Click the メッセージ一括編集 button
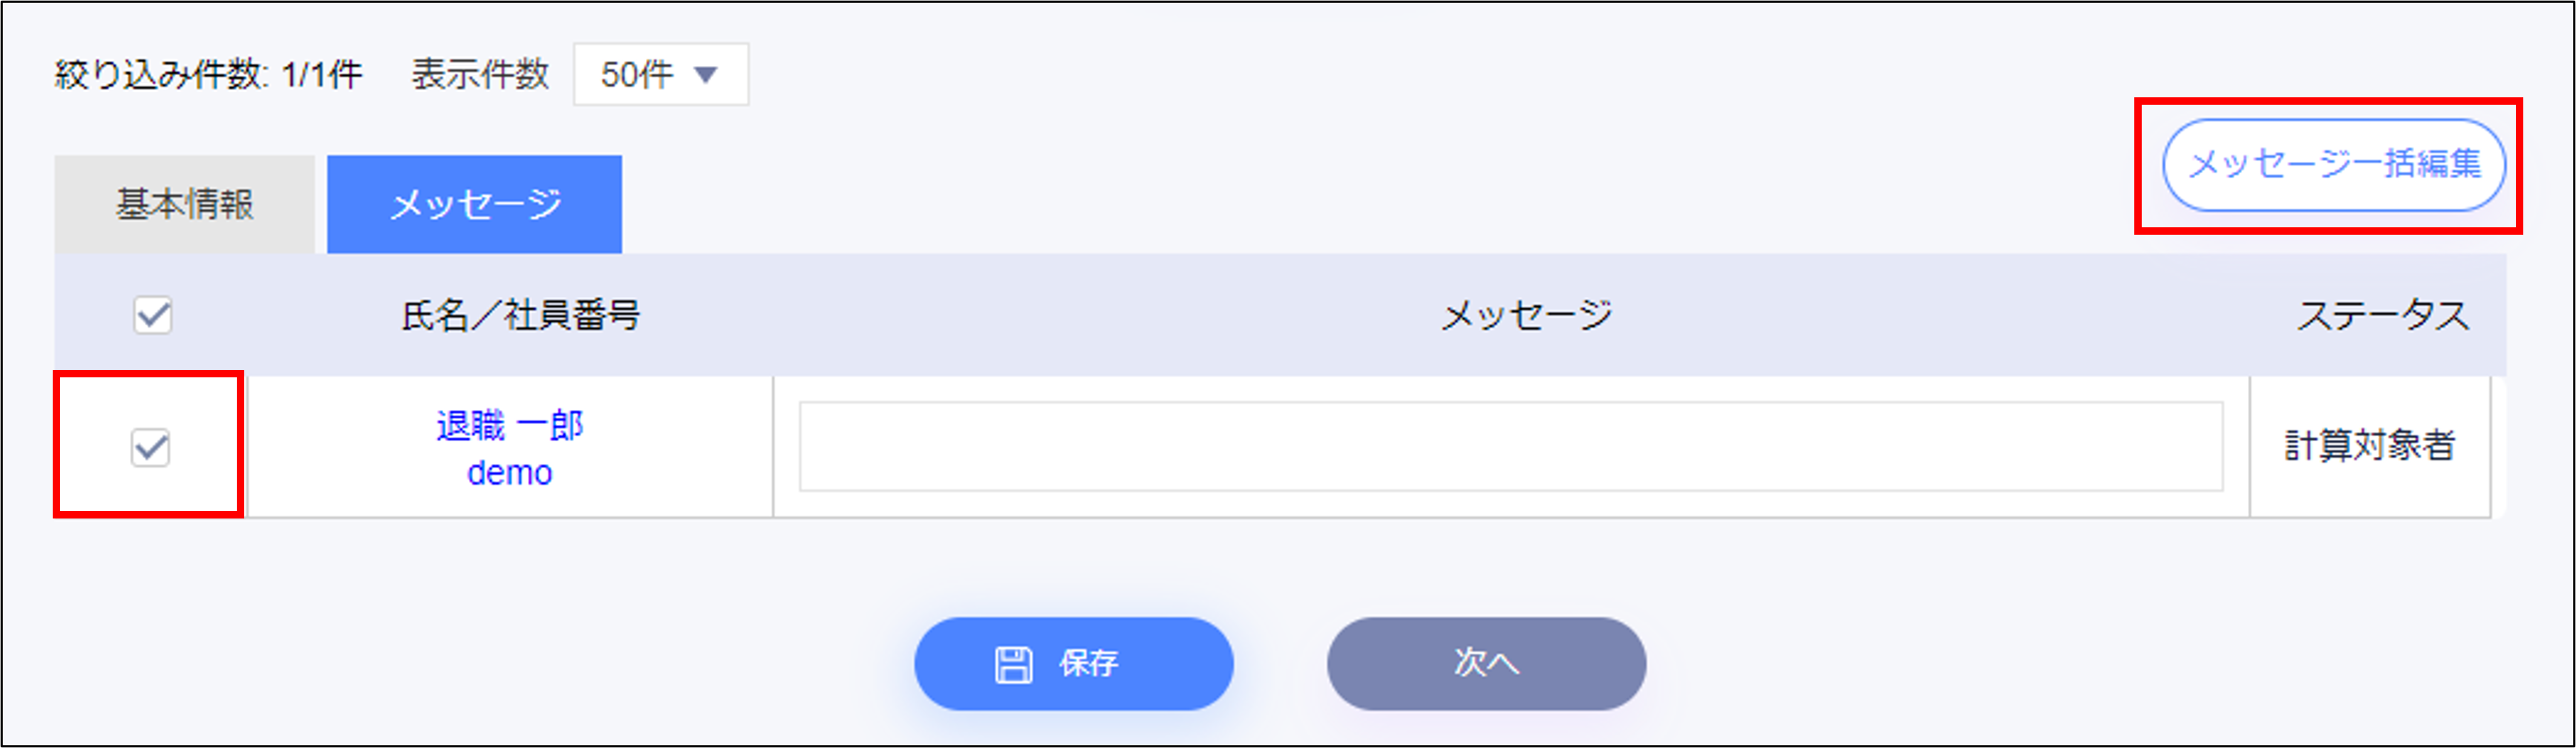The image size is (2576, 748). pyautogui.click(x=2333, y=165)
